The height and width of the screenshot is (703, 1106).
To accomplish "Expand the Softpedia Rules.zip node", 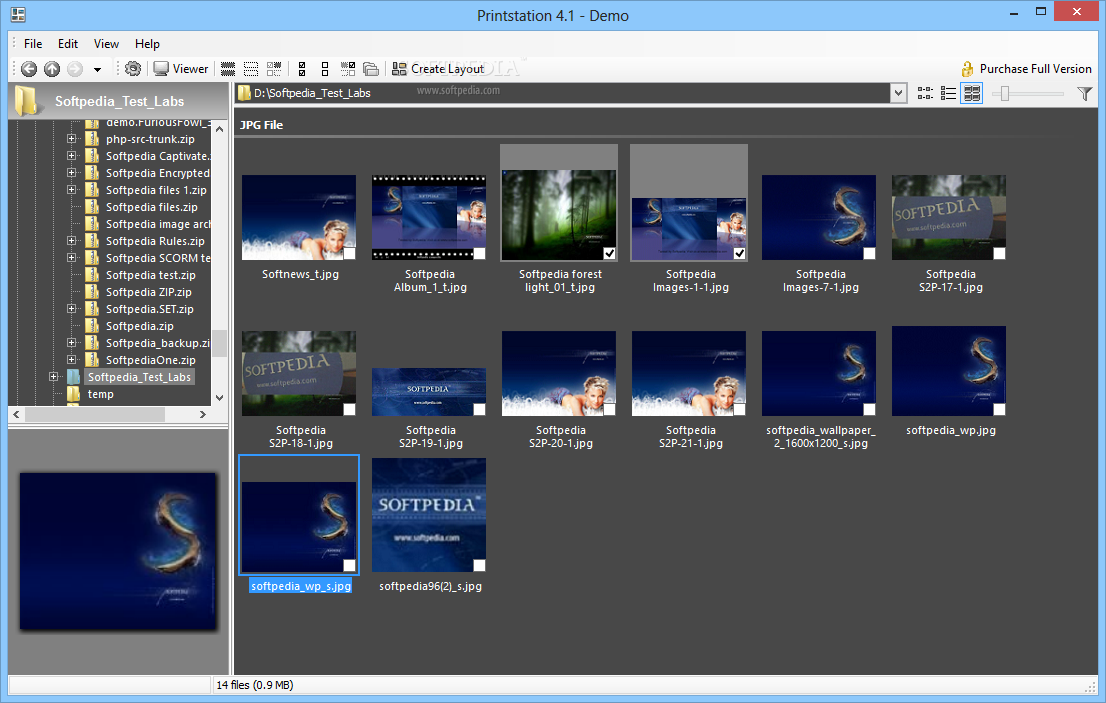I will 71,241.
